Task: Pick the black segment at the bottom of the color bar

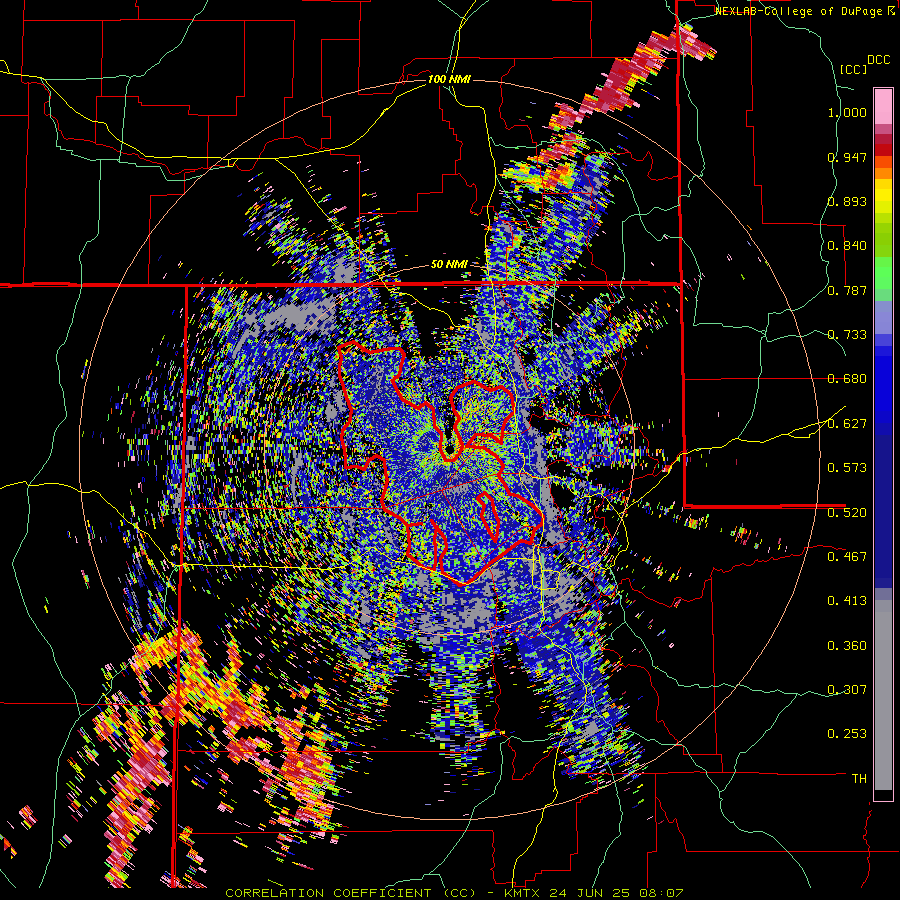Action: click(883, 795)
